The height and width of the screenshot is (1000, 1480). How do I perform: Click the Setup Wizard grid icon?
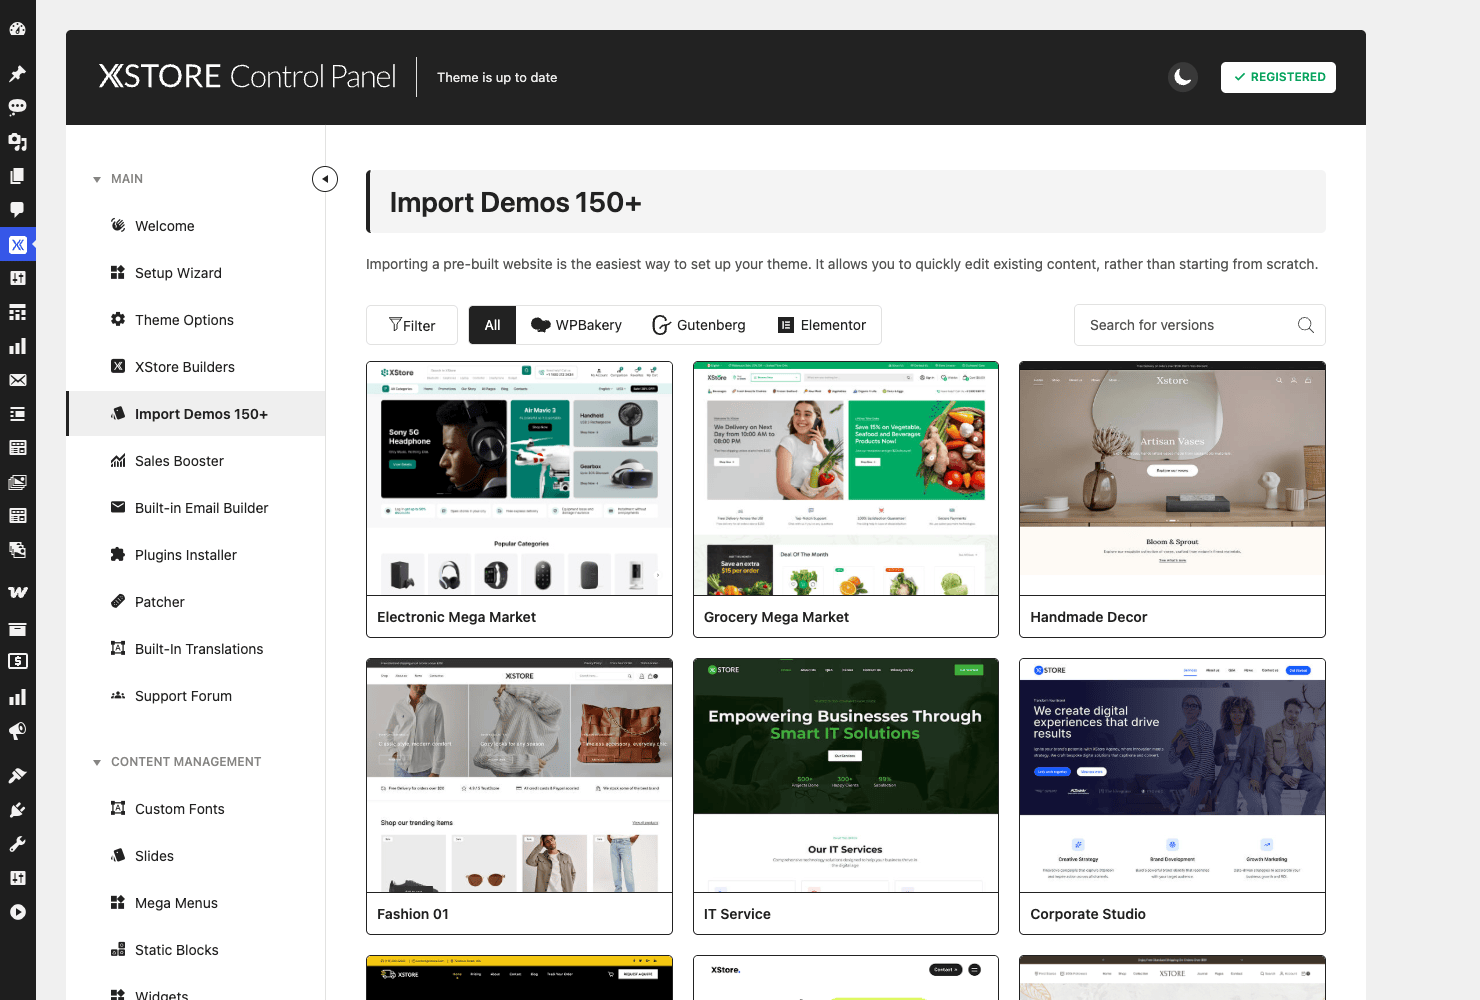pos(118,272)
